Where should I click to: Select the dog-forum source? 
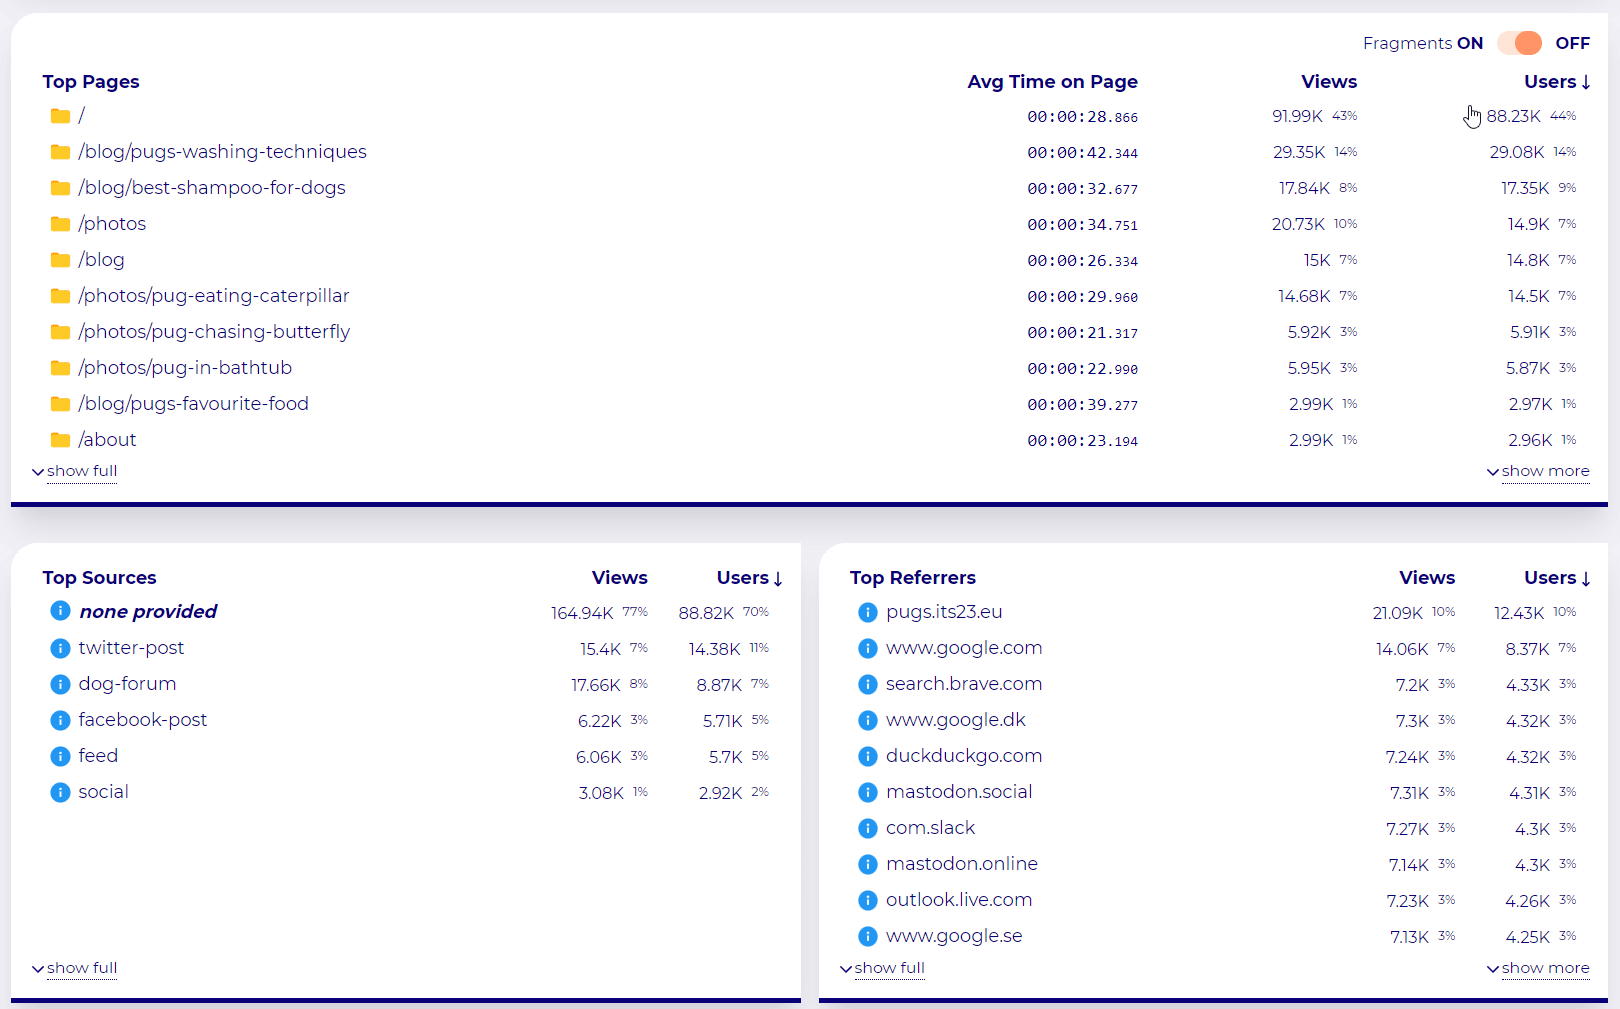tap(127, 684)
